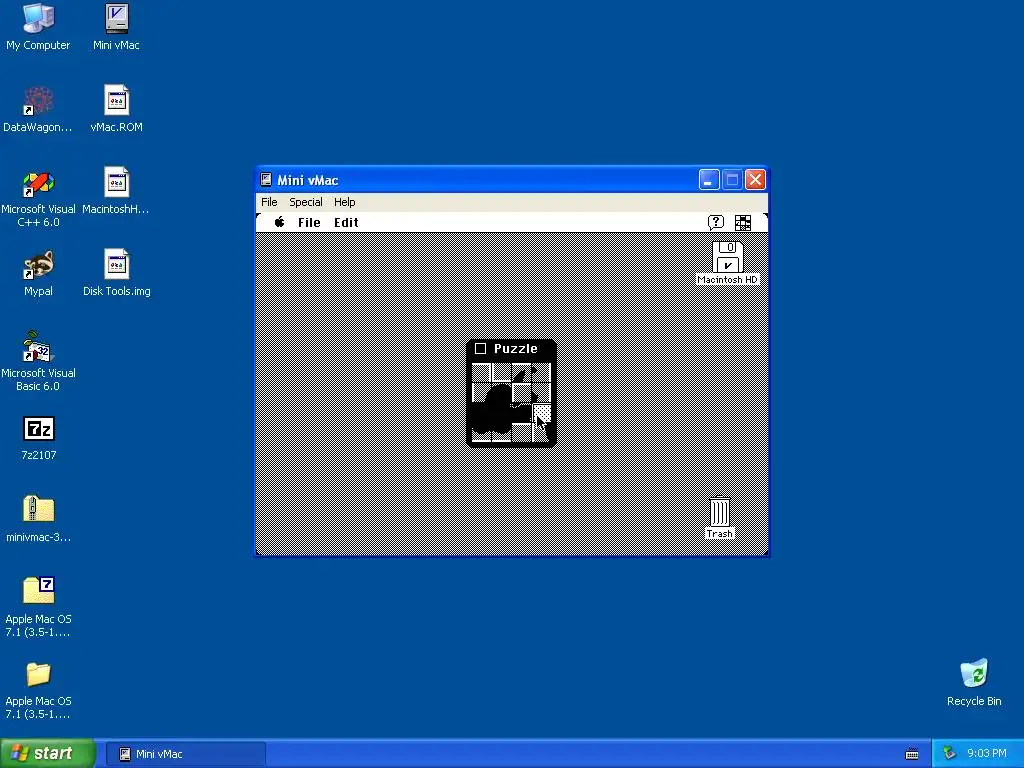Screen dimensions: 1024x768
Task: Select the Apple Mac OS 7.1 7z archive icon
Action: click(39, 590)
